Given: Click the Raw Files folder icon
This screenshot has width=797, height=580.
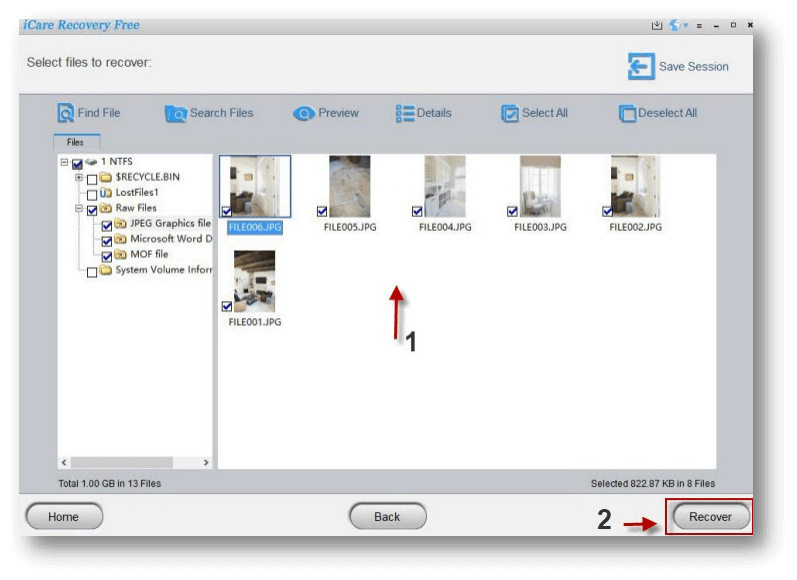Looking at the screenshot, I should pyautogui.click(x=106, y=208).
